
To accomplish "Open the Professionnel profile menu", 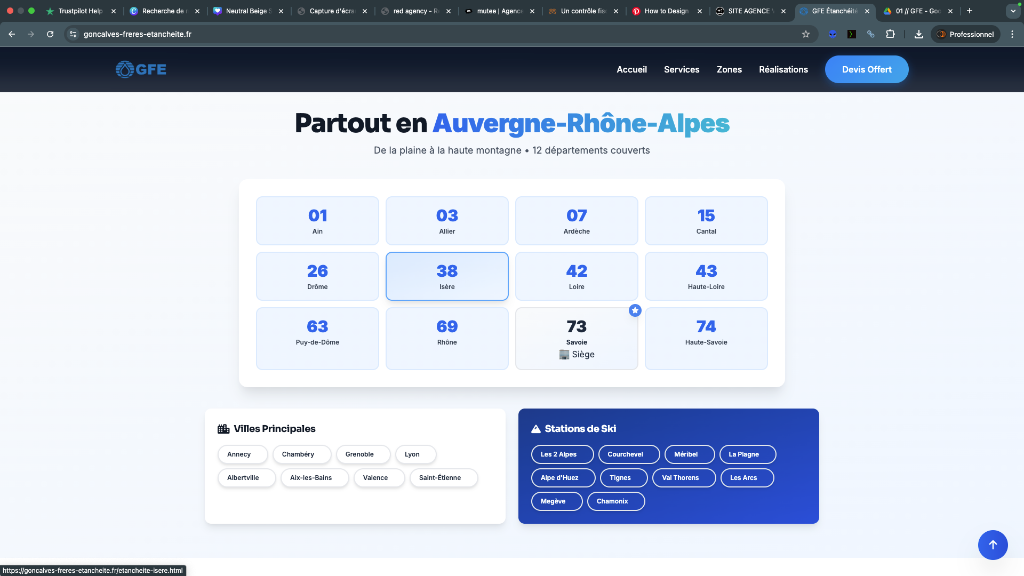I will [966, 34].
